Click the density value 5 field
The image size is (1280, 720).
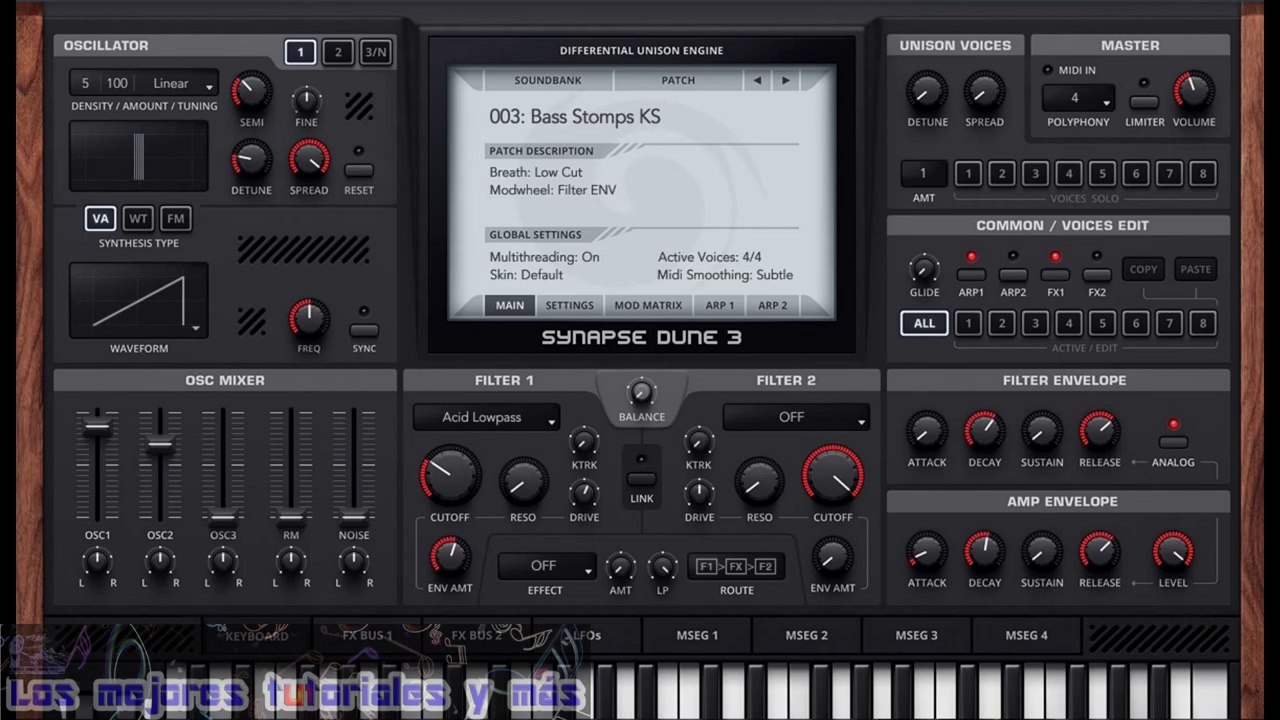click(85, 84)
